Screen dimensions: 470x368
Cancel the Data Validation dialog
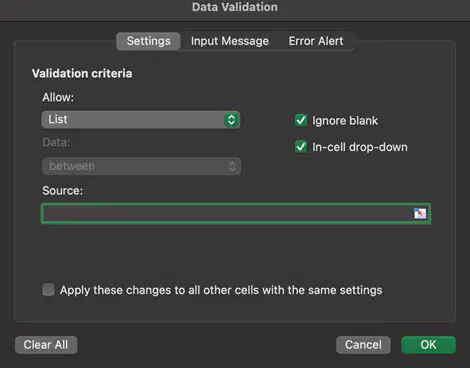(x=363, y=345)
